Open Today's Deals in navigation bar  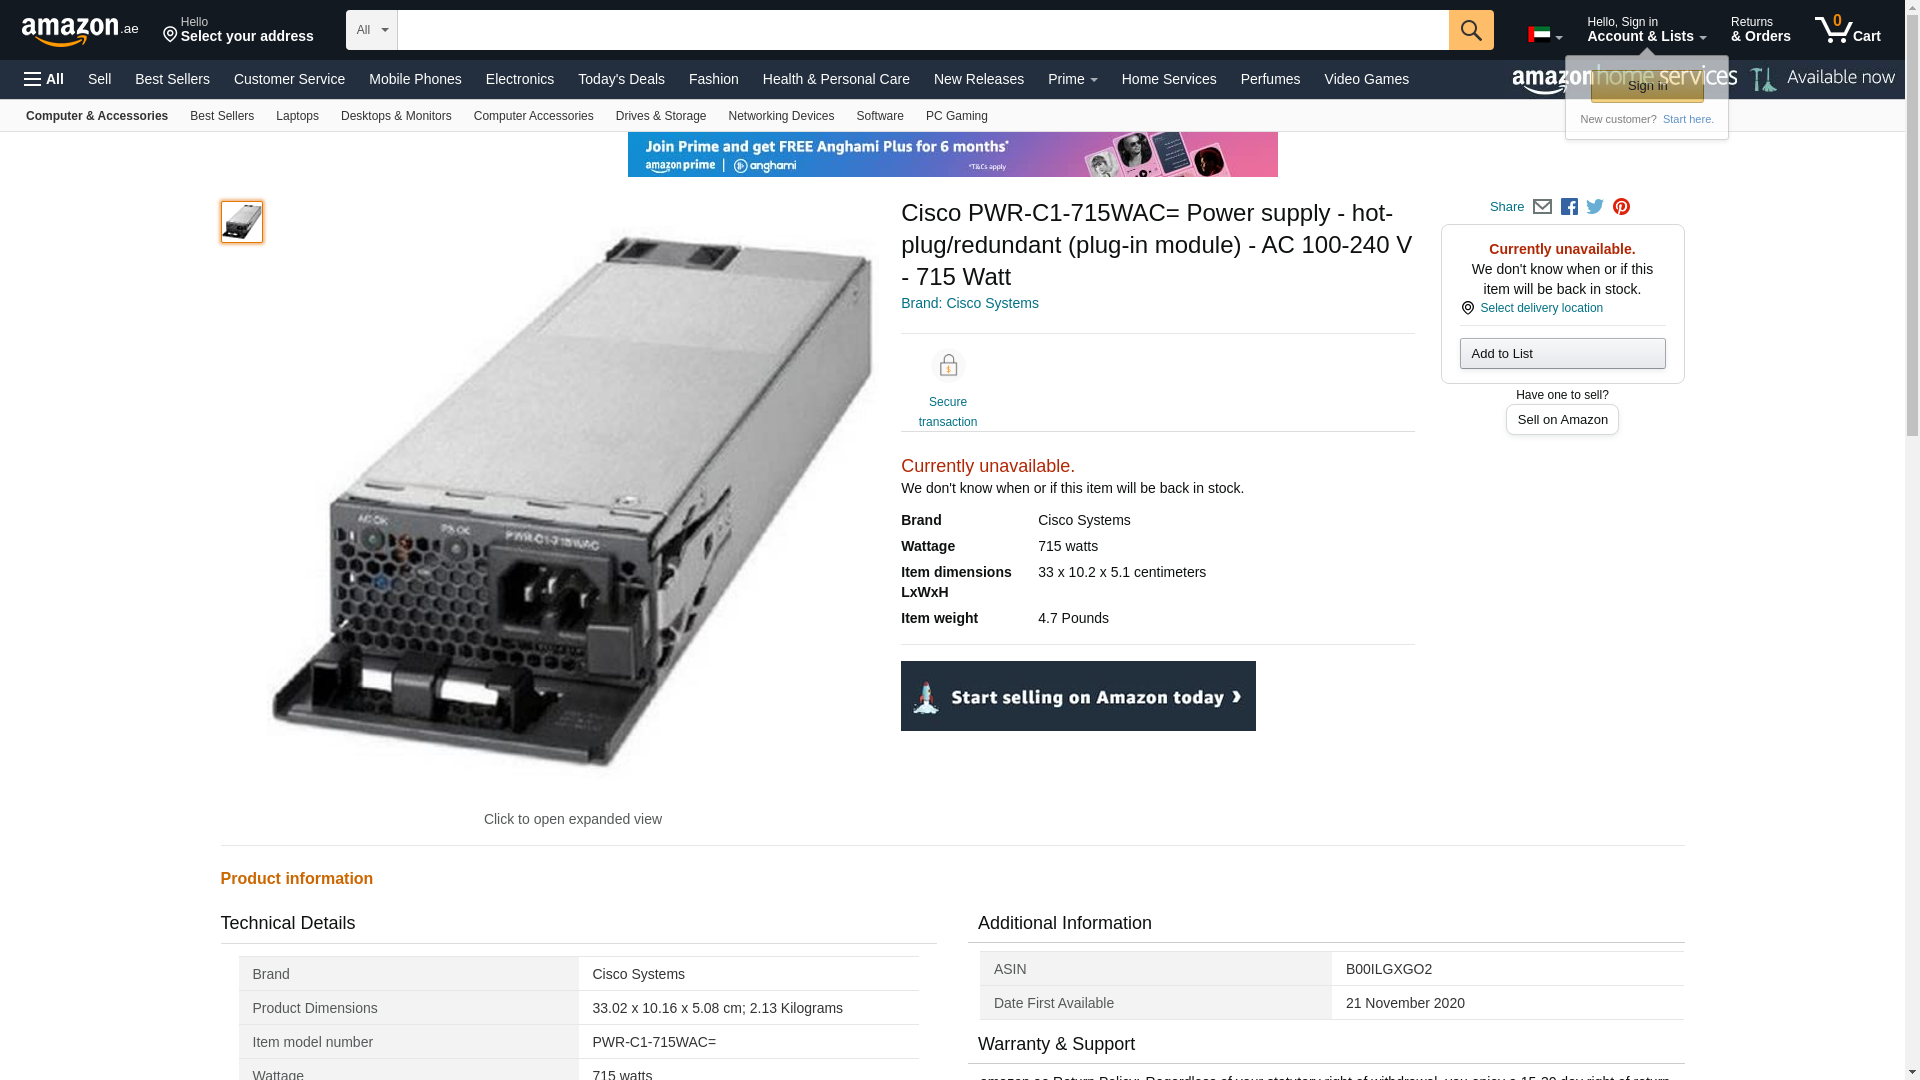coord(620,79)
